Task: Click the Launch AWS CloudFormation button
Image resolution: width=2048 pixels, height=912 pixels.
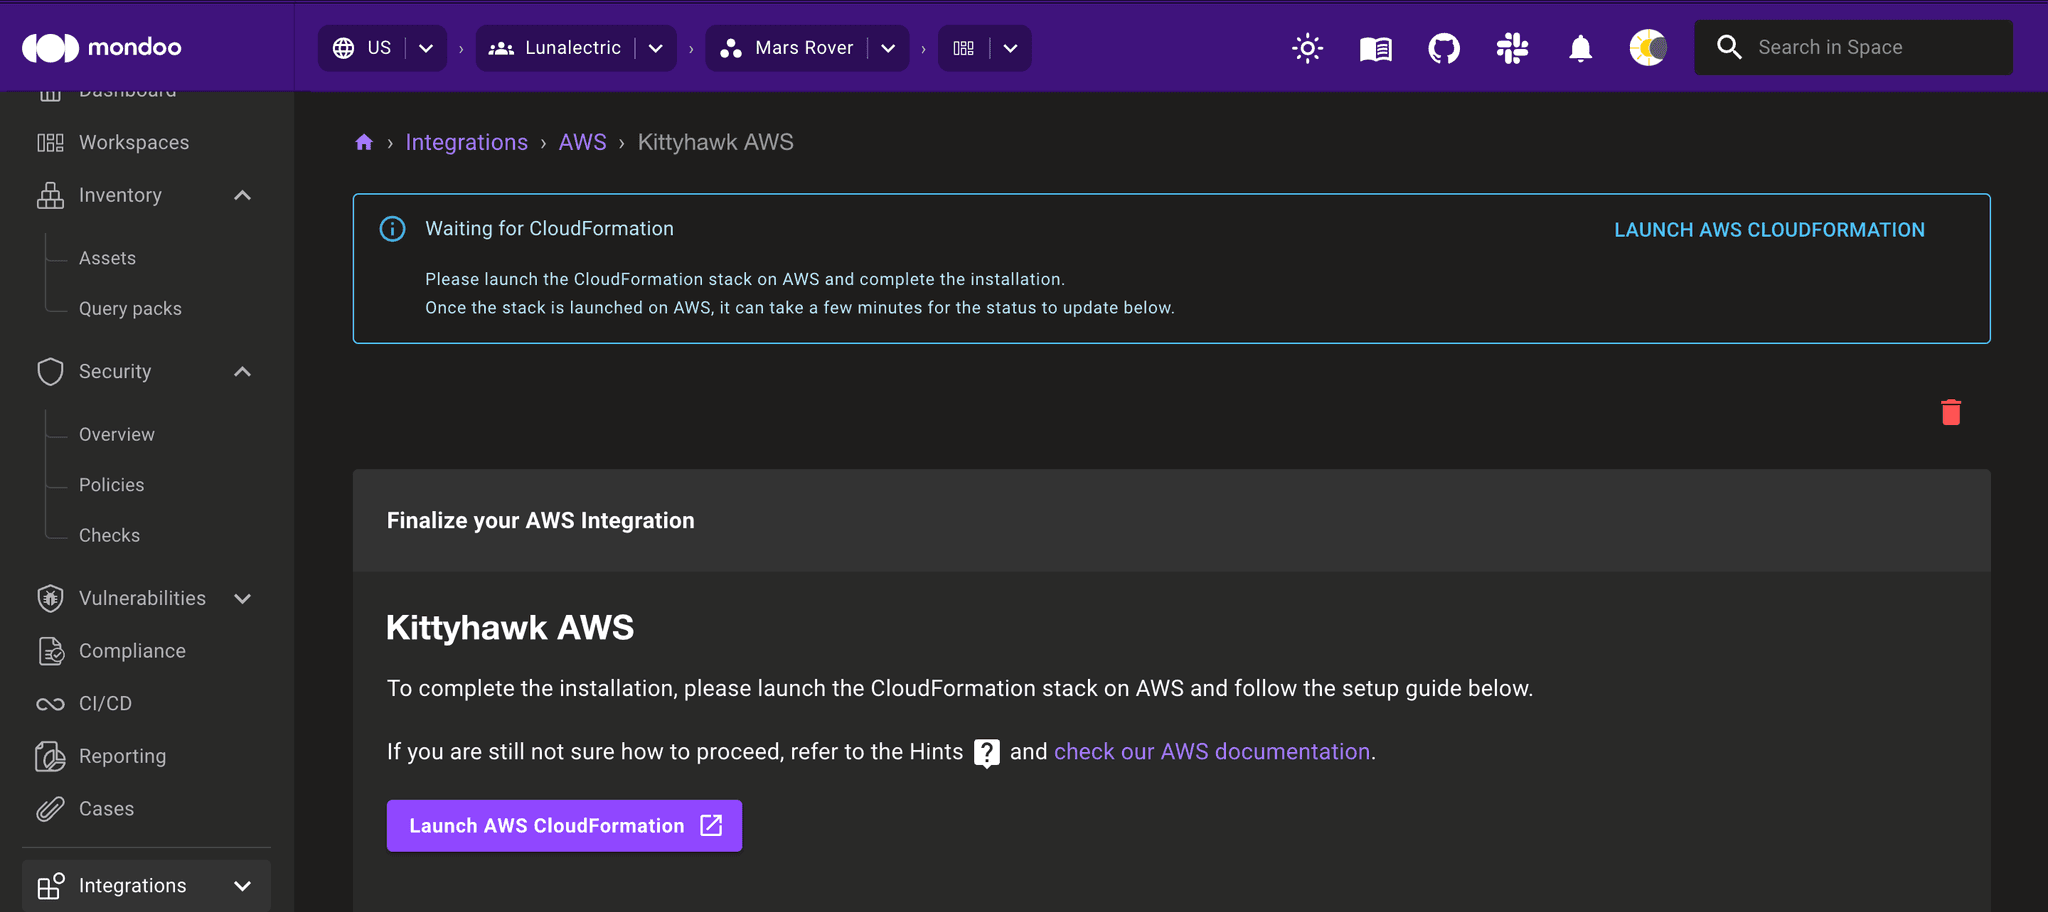Action: click(563, 825)
